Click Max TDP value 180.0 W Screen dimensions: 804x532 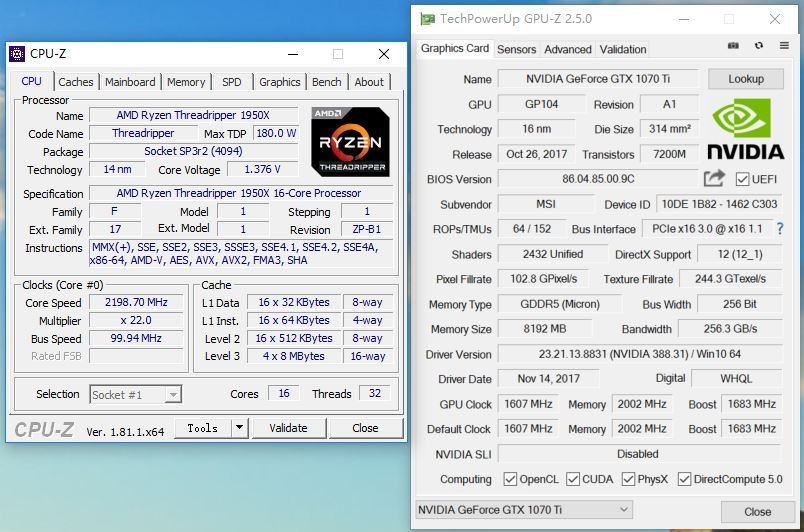click(276, 133)
